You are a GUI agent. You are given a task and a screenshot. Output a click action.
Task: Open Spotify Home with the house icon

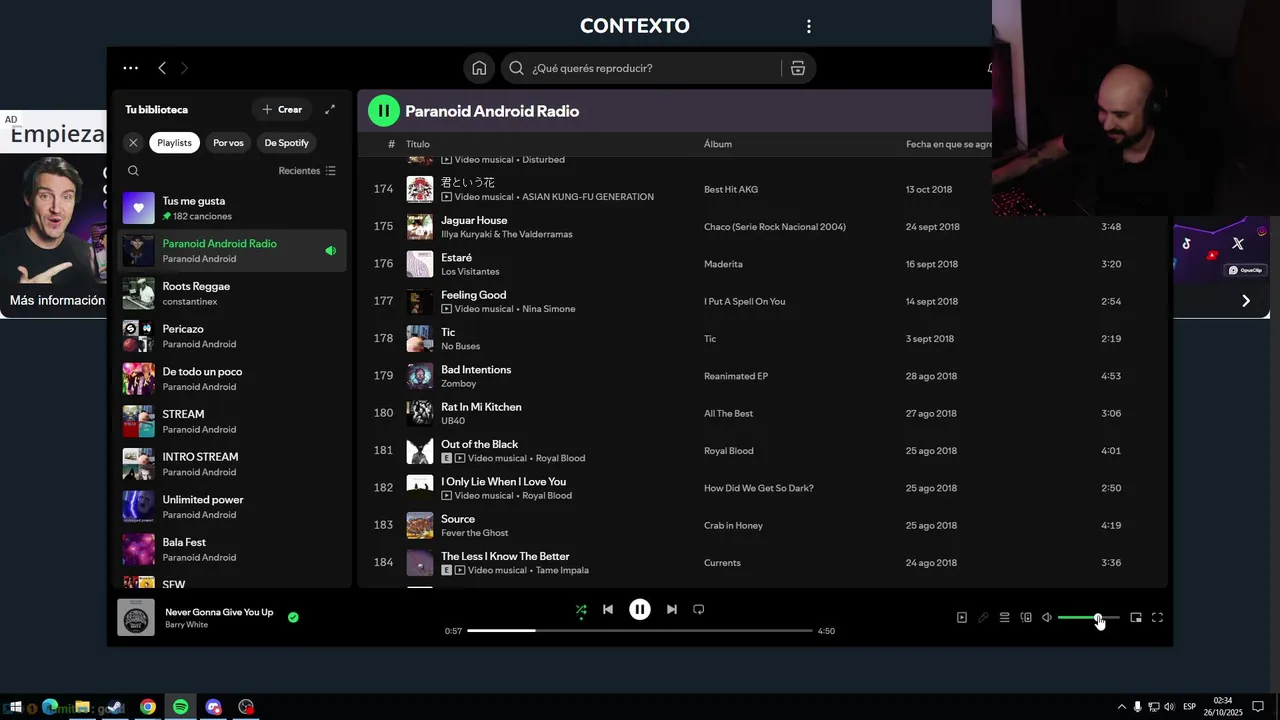tap(479, 68)
